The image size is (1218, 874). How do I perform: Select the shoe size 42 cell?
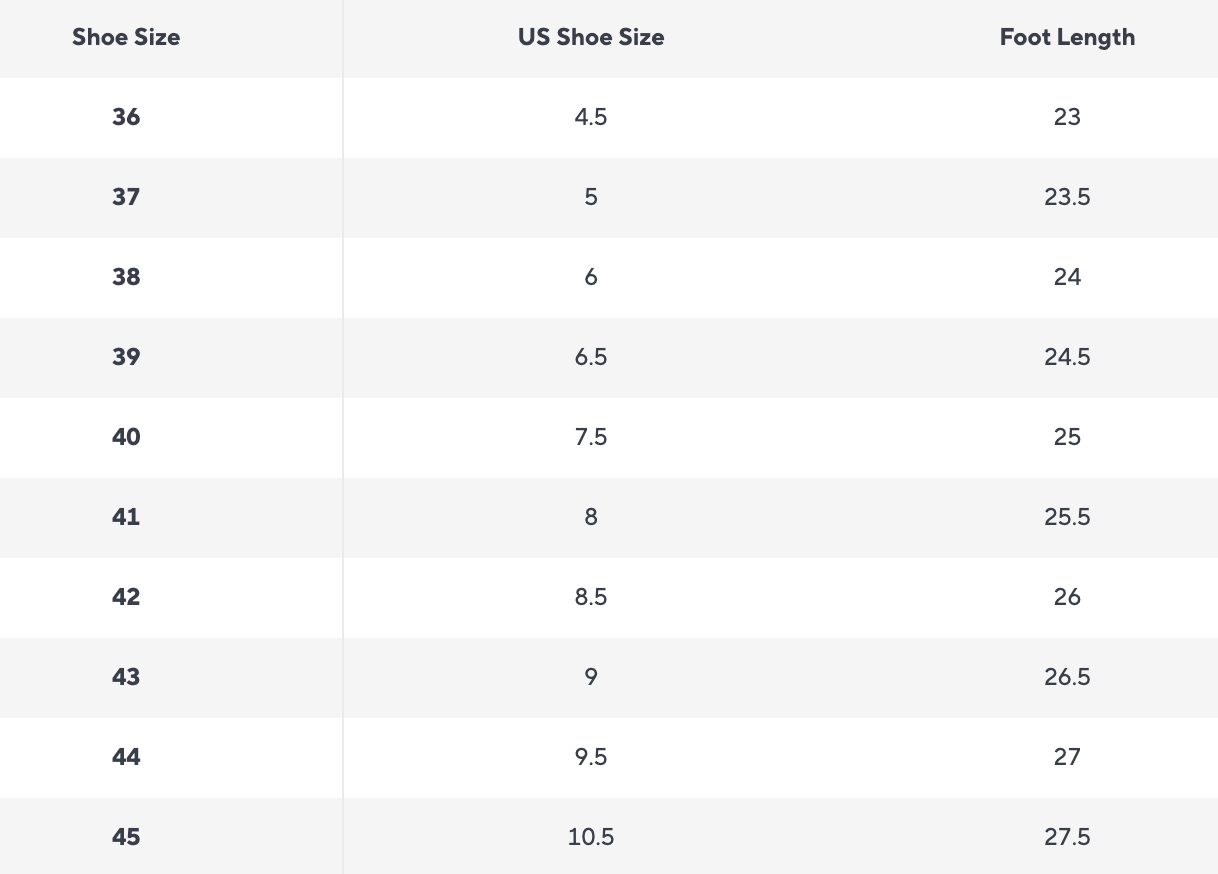click(x=126, y=597)
